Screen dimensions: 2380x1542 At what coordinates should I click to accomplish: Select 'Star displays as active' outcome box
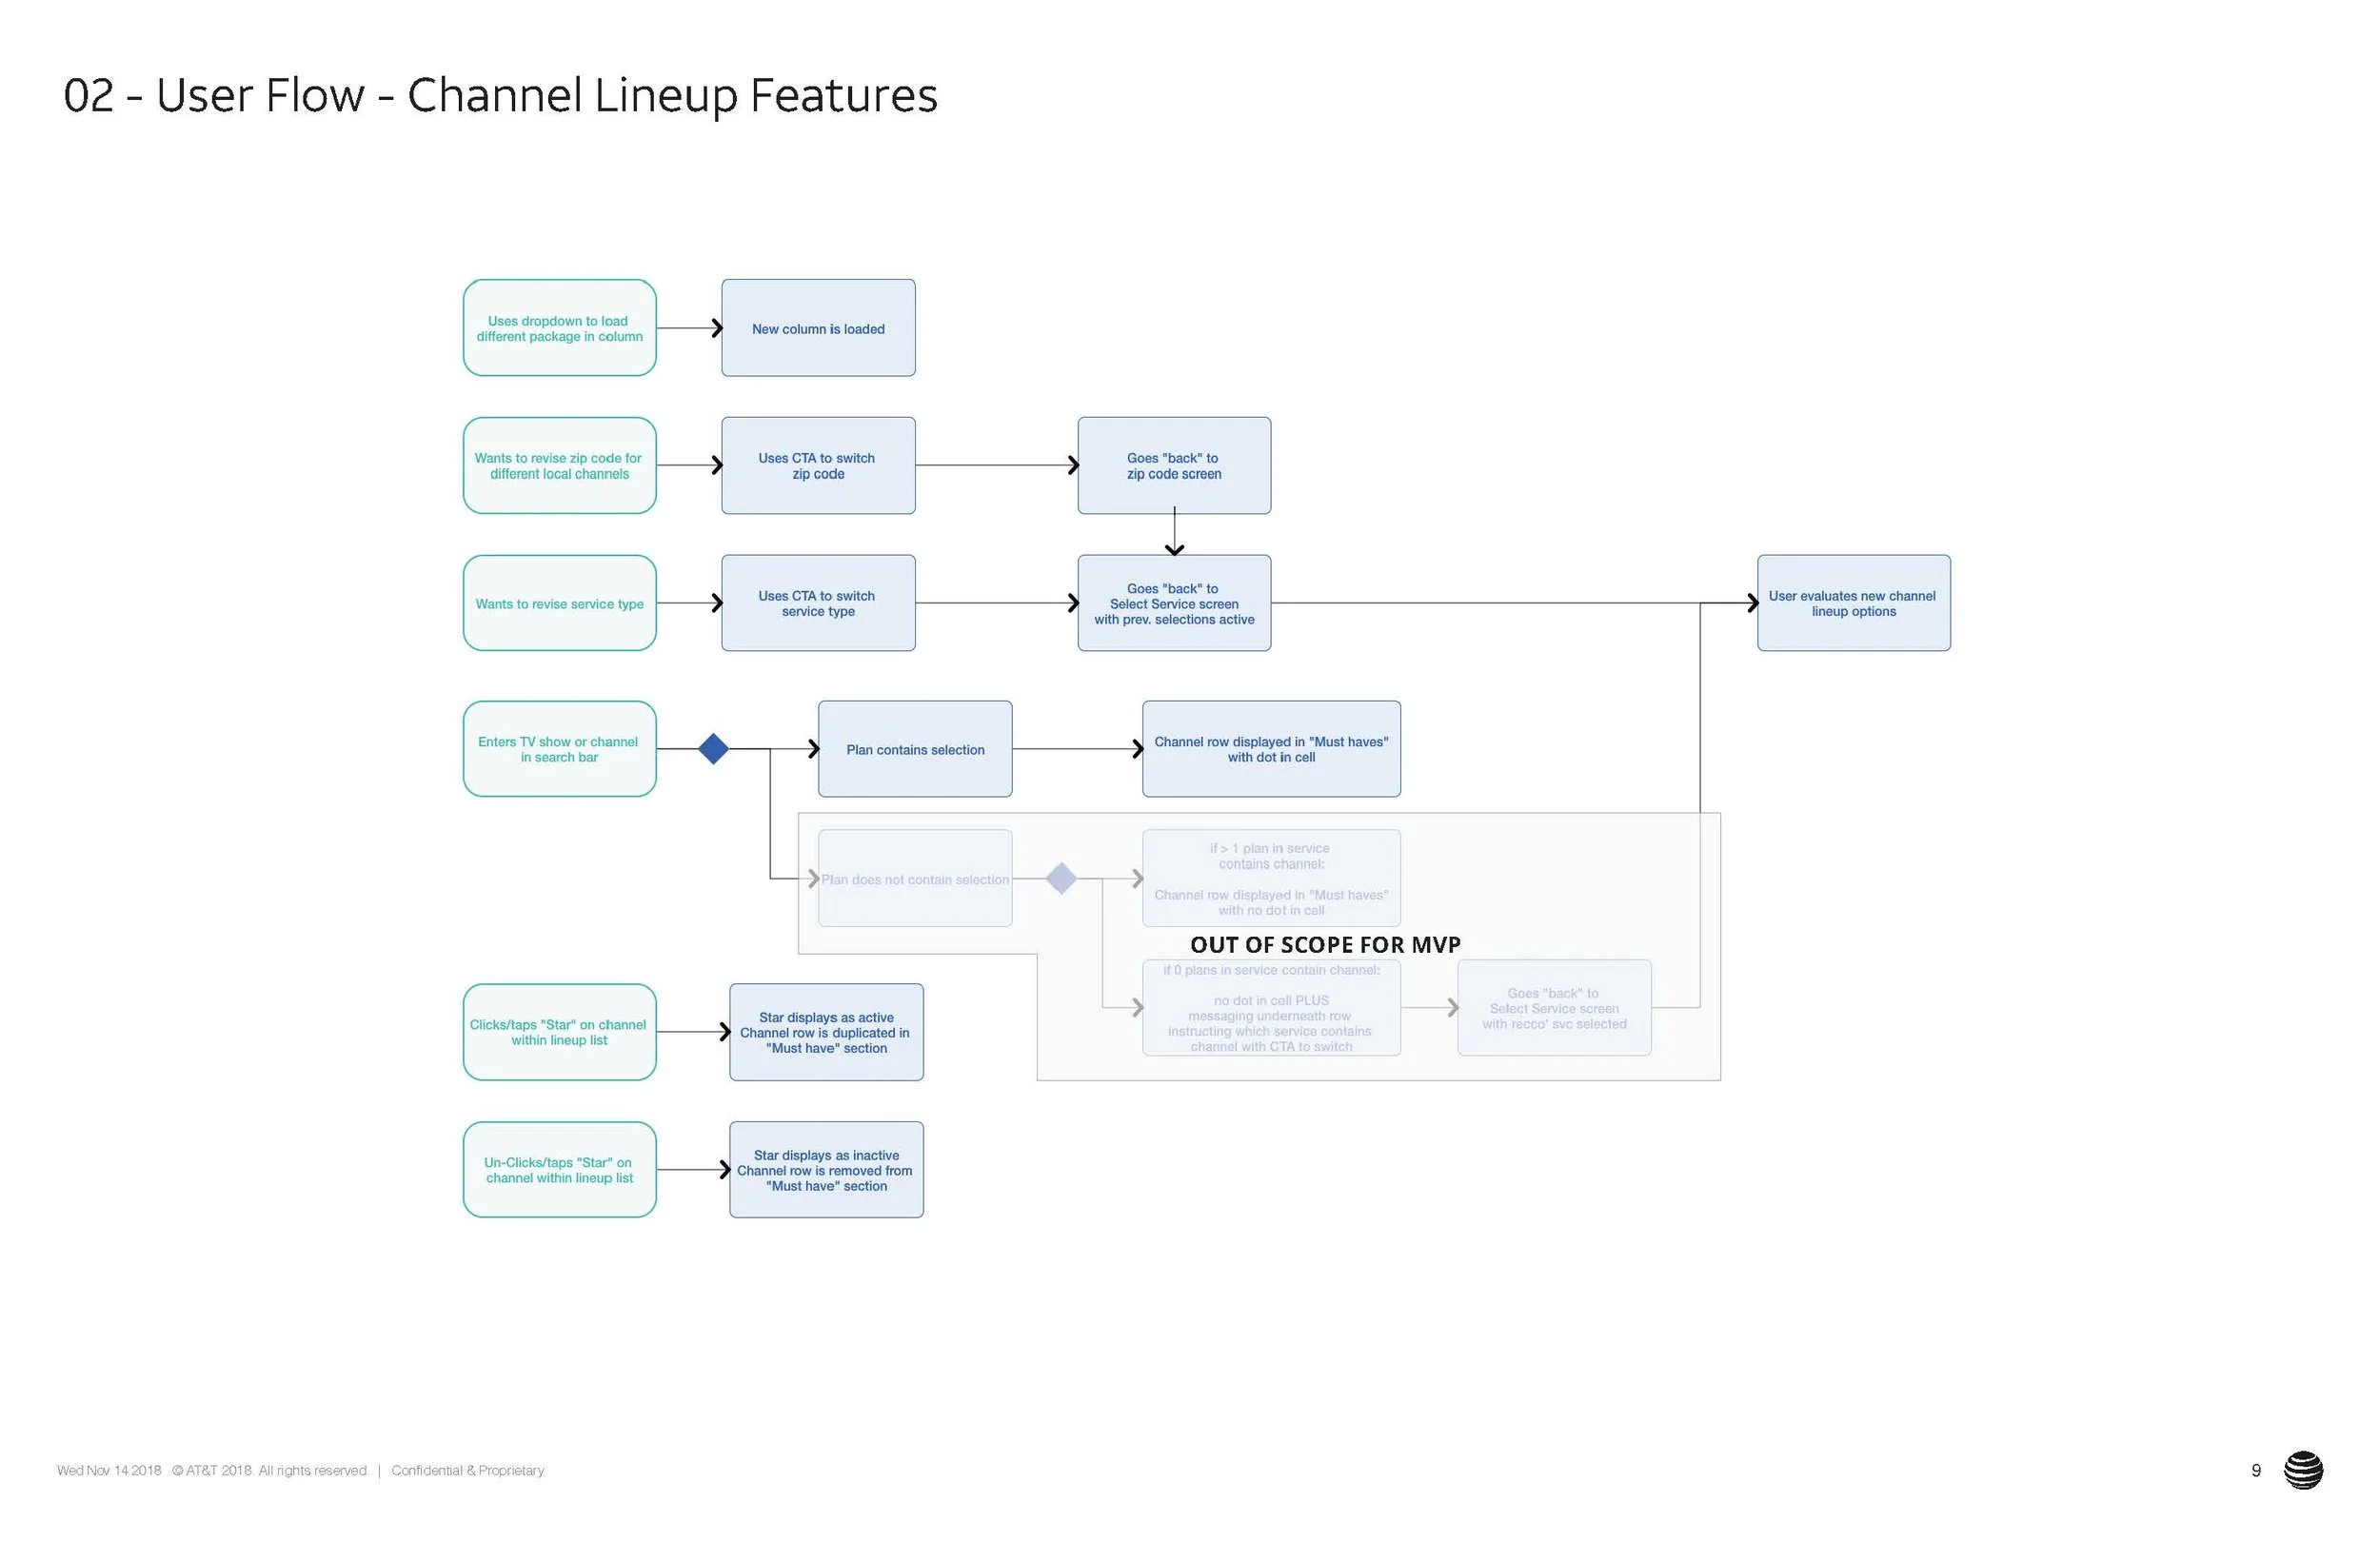coord(825,1032)
